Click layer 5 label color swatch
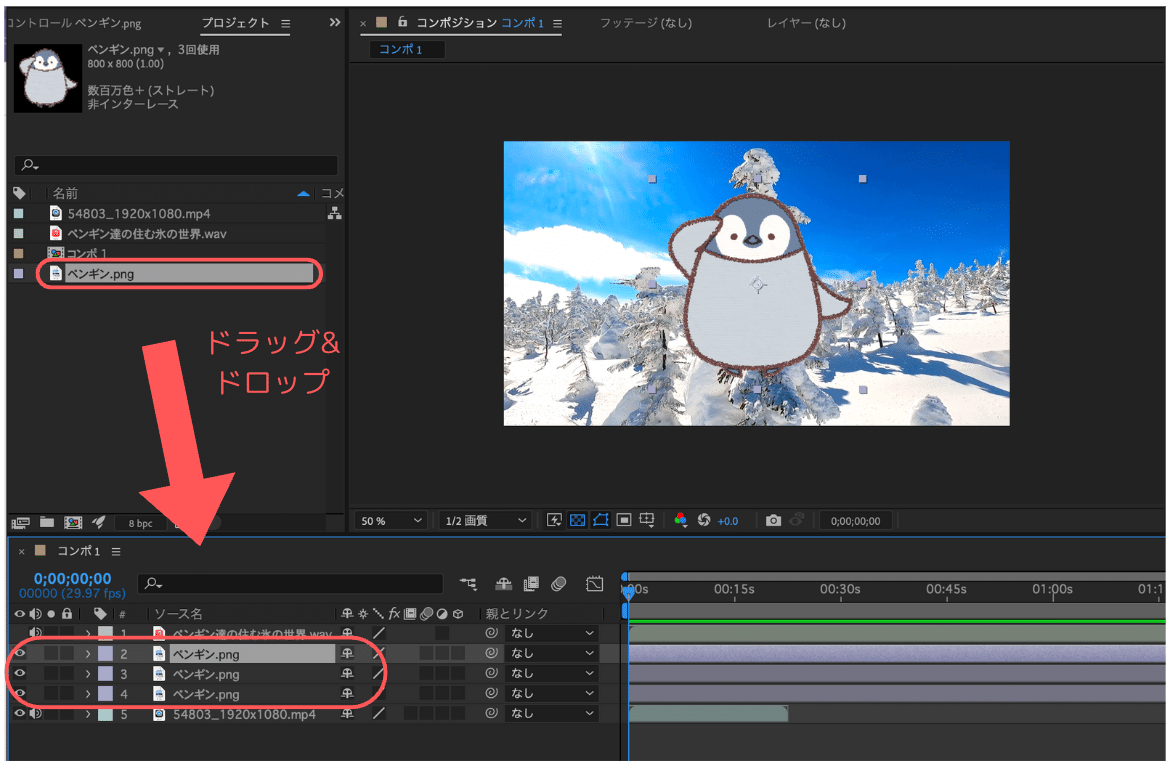1170x772 pixels. [106, 715]
